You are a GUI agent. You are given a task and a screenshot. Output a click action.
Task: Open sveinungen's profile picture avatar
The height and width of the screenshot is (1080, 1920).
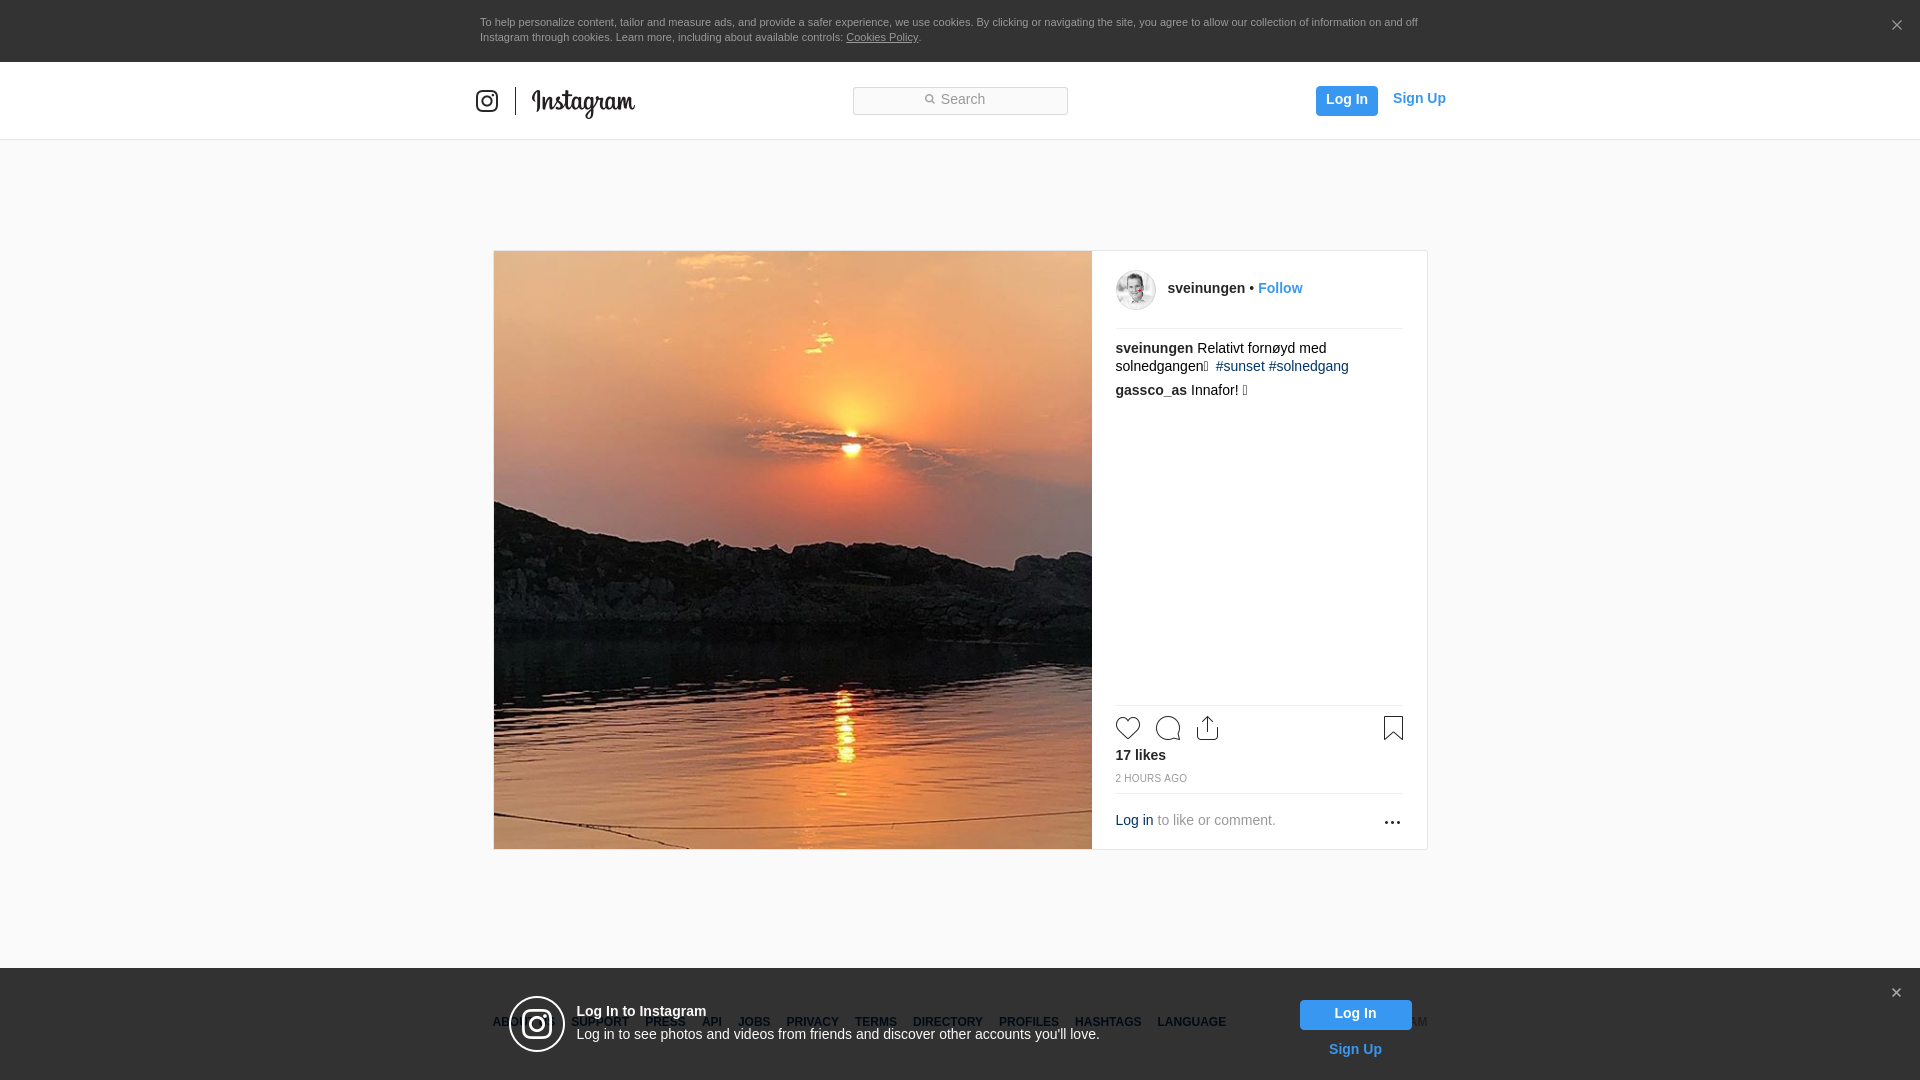coord(1135,290)
